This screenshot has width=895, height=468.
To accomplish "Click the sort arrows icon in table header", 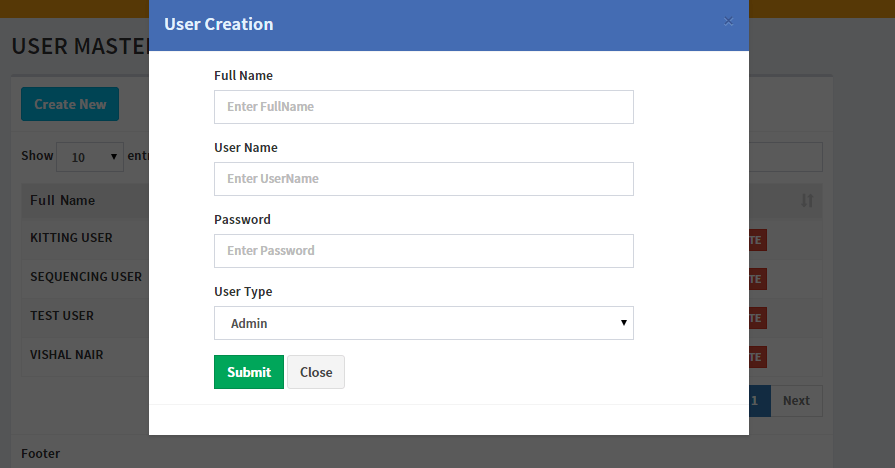I will (x=807, y=201).
